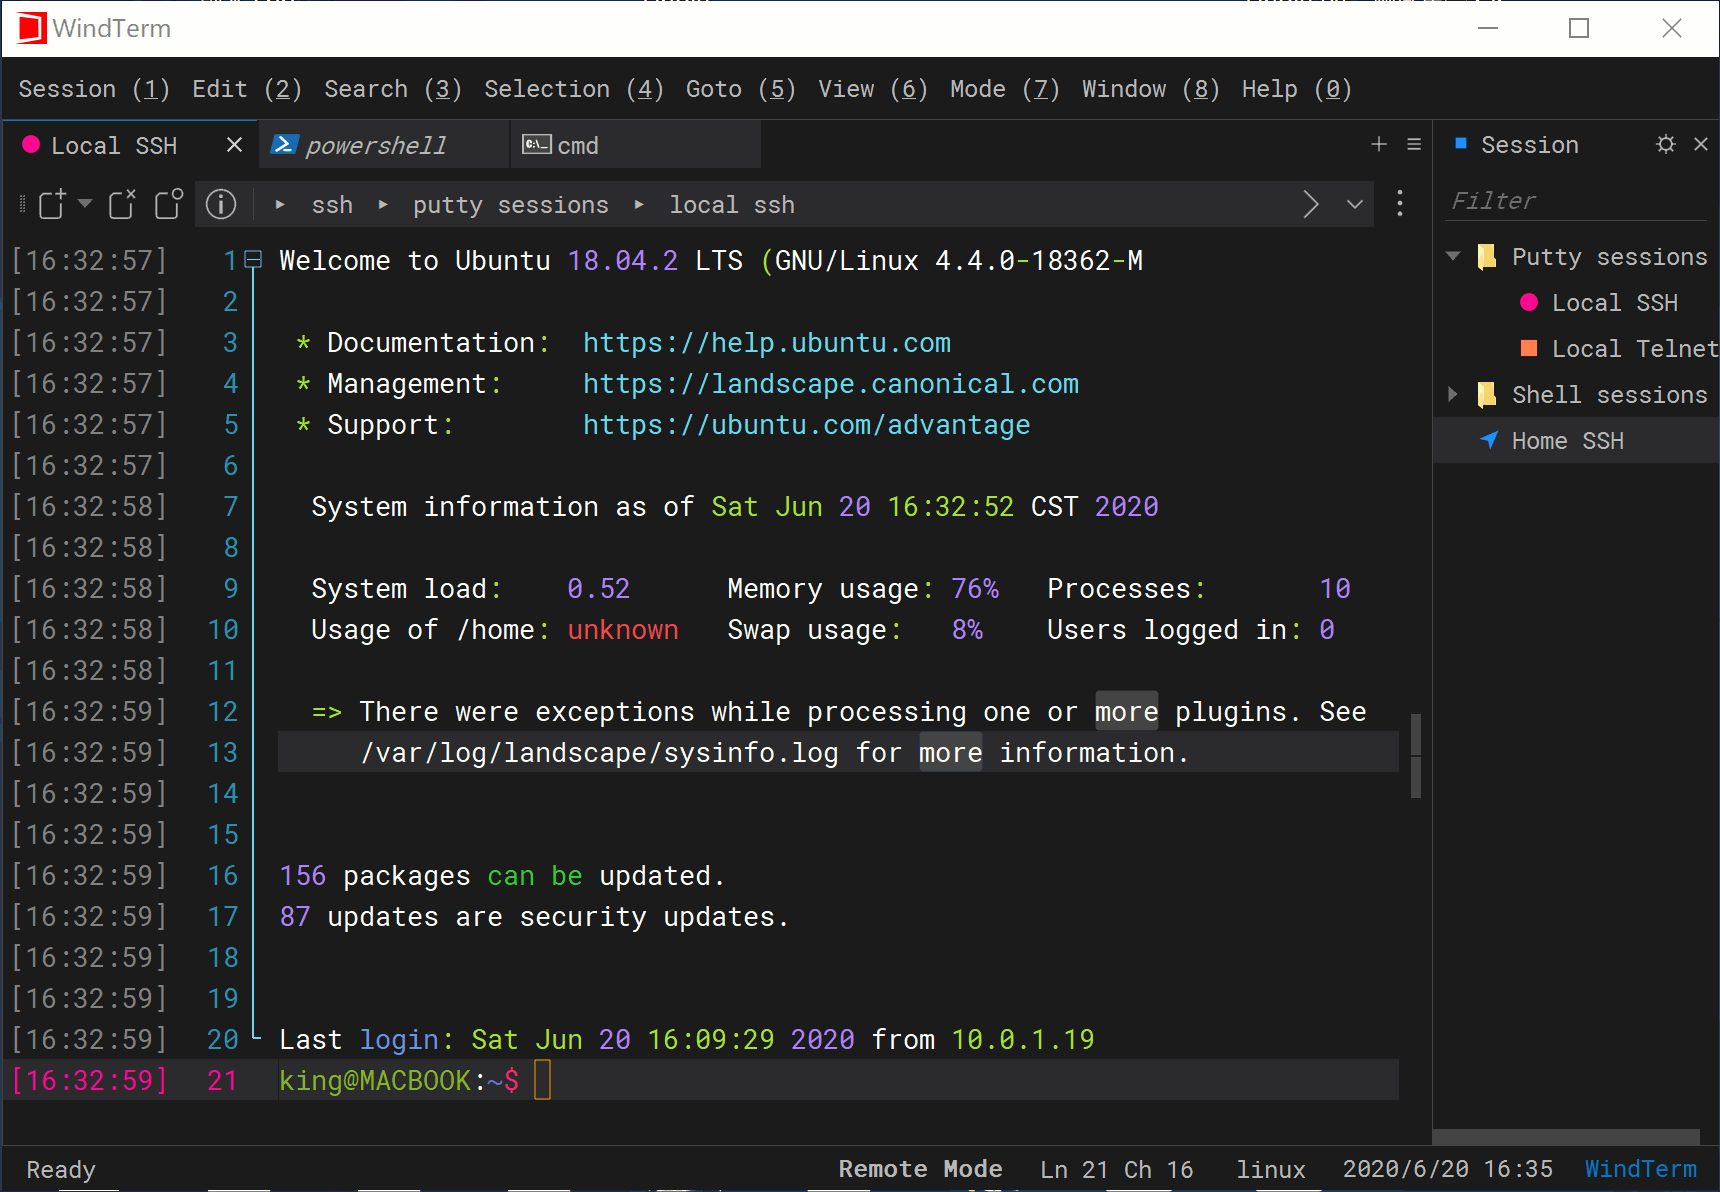This screenshot has height=1192, width=1720.
Task: Open the help.ubuntu.com documentation link
Action: tap(767, 343)
